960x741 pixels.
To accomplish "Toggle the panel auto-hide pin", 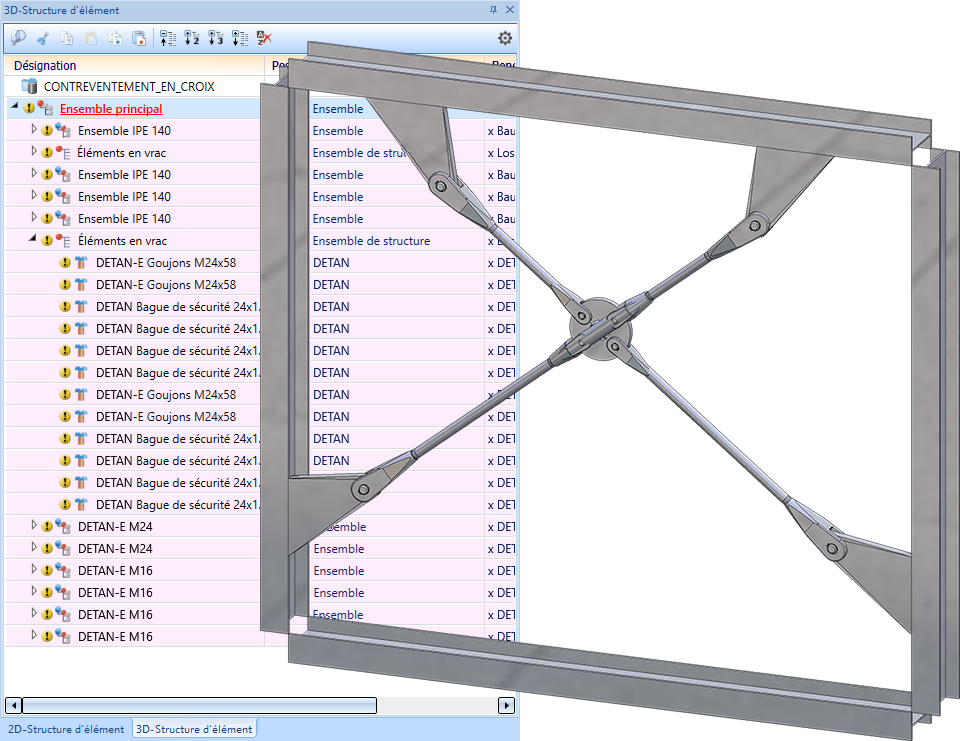I will pos(493,9).
